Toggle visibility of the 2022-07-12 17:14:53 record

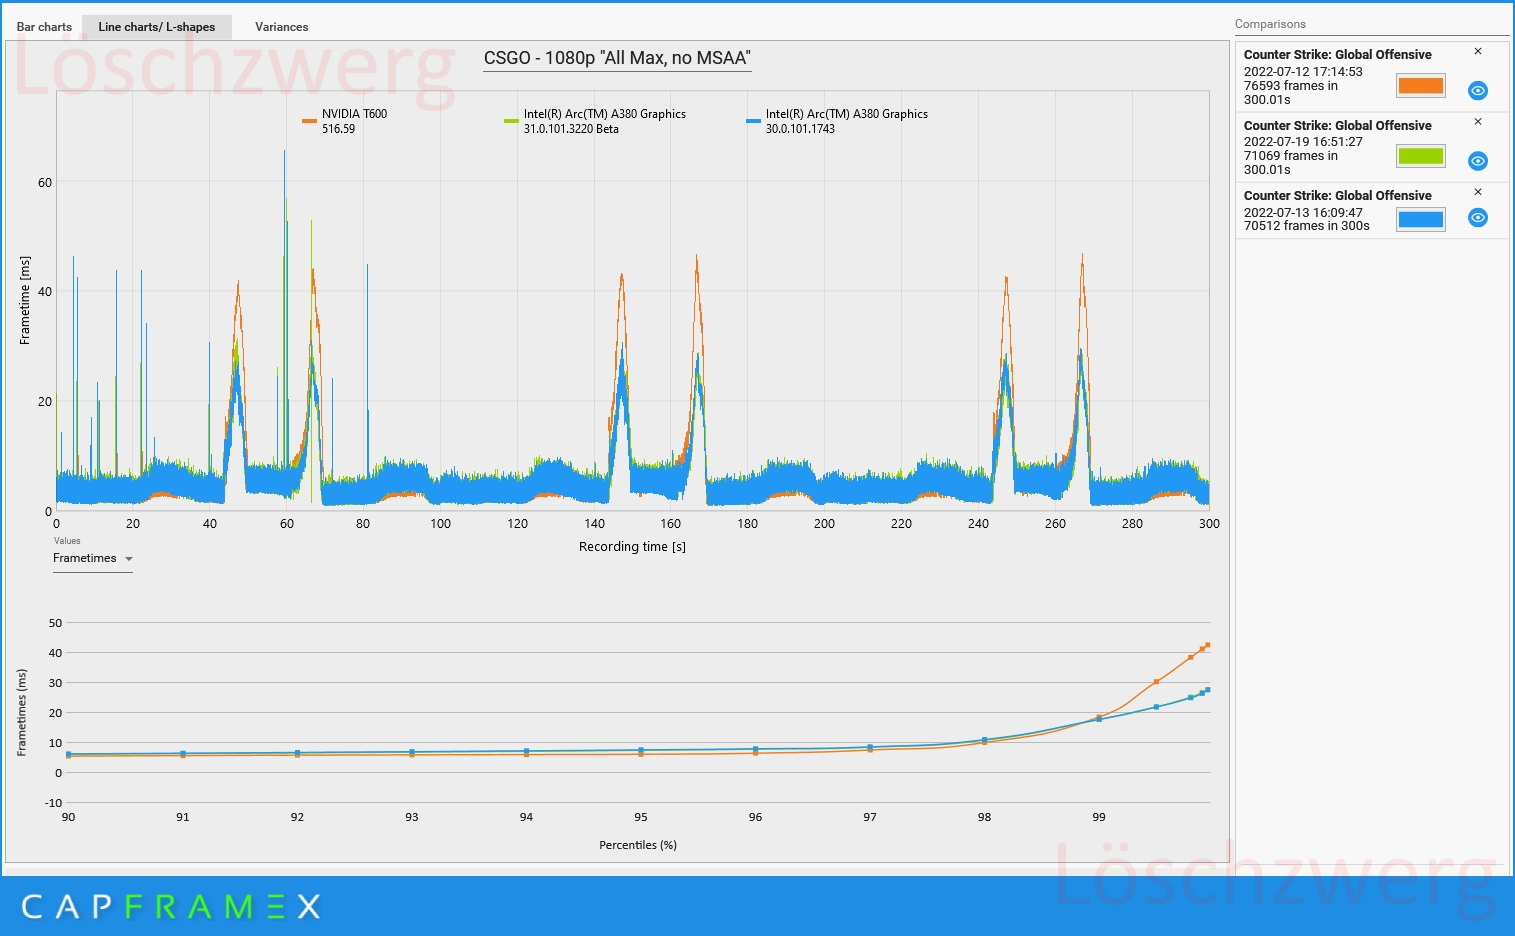tap(1478, 91)
